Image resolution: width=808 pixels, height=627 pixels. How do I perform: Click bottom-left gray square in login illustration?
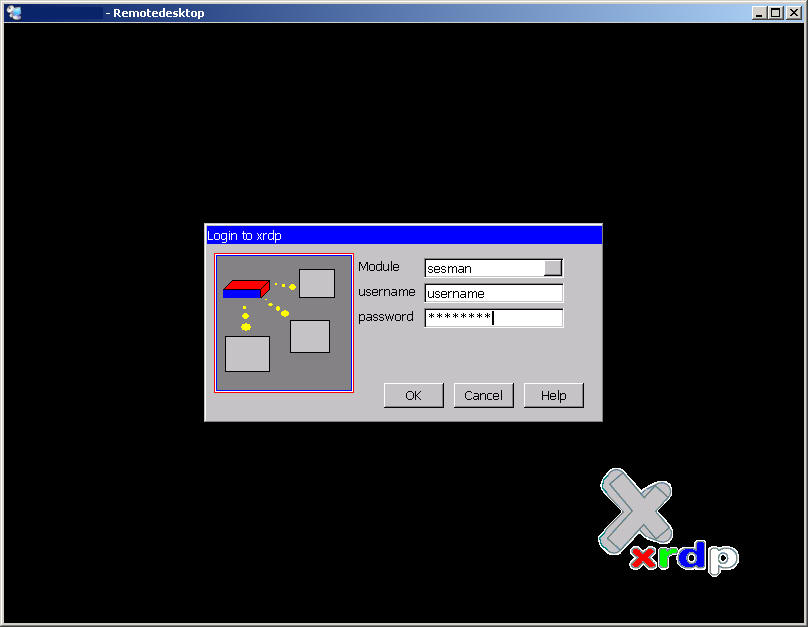pos(247,353)
